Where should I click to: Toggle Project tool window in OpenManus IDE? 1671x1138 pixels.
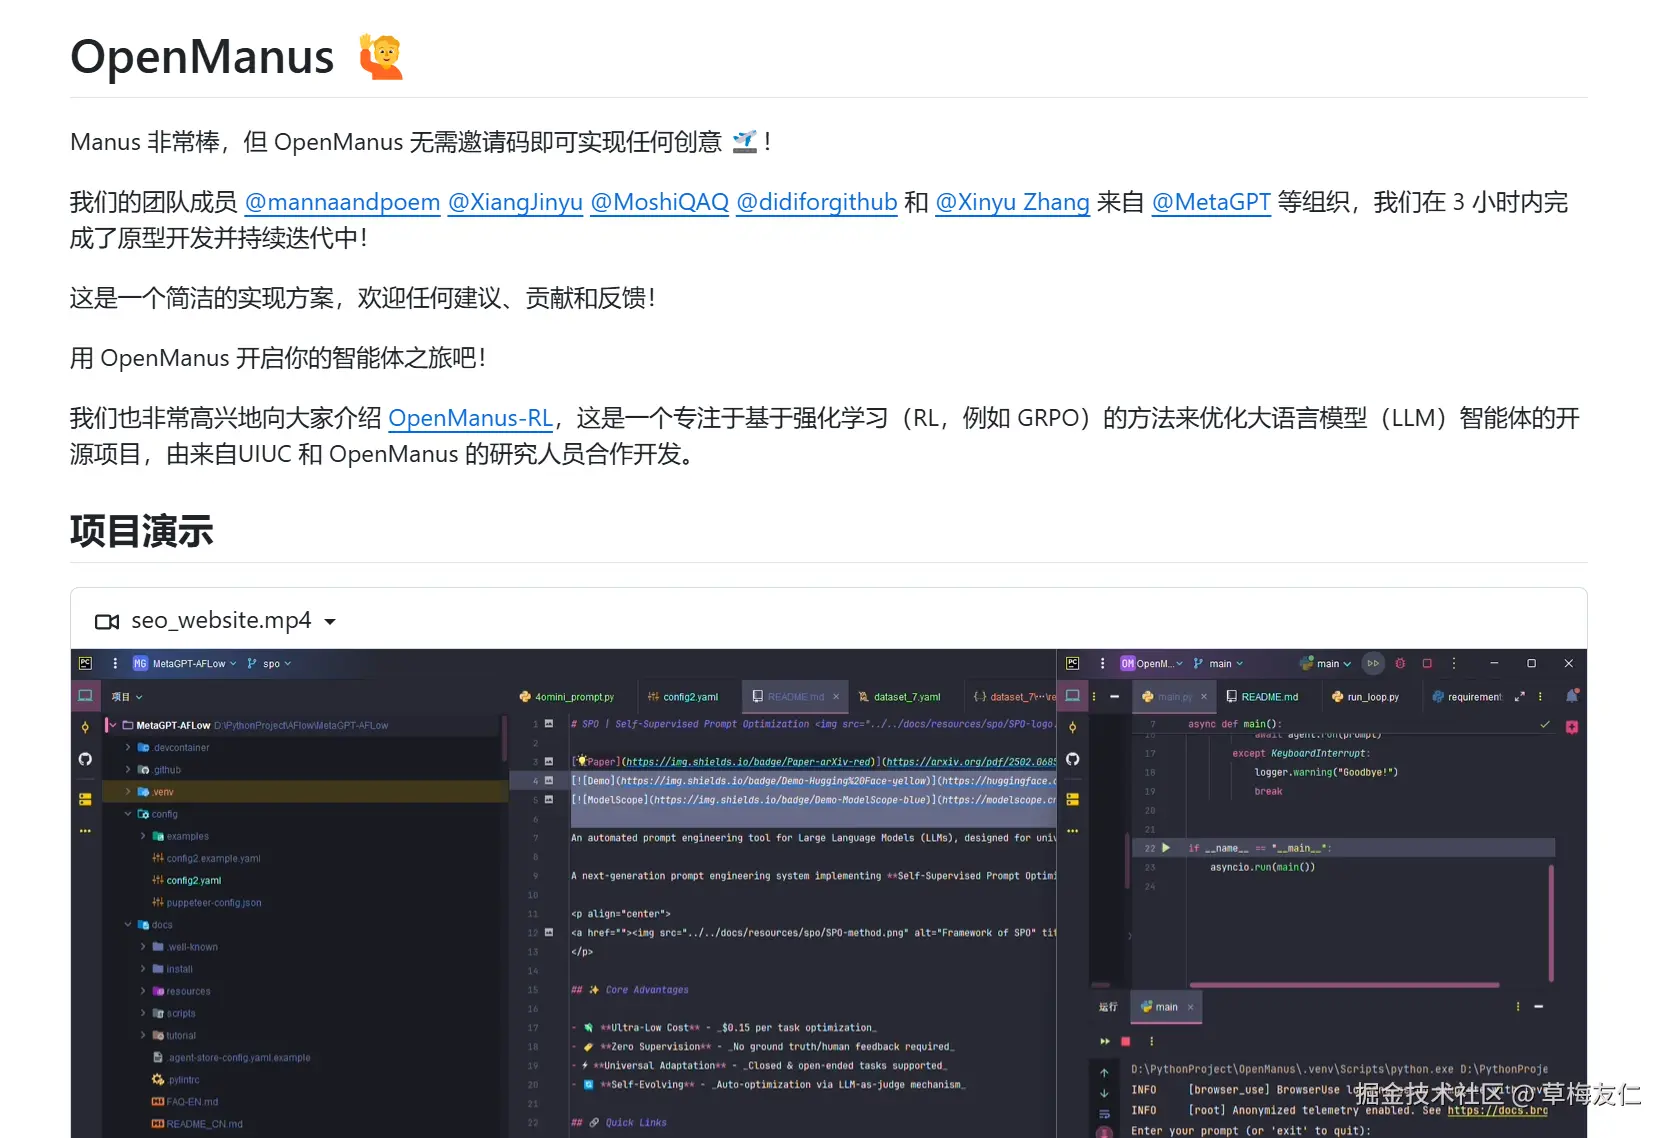pos(1073,696)
